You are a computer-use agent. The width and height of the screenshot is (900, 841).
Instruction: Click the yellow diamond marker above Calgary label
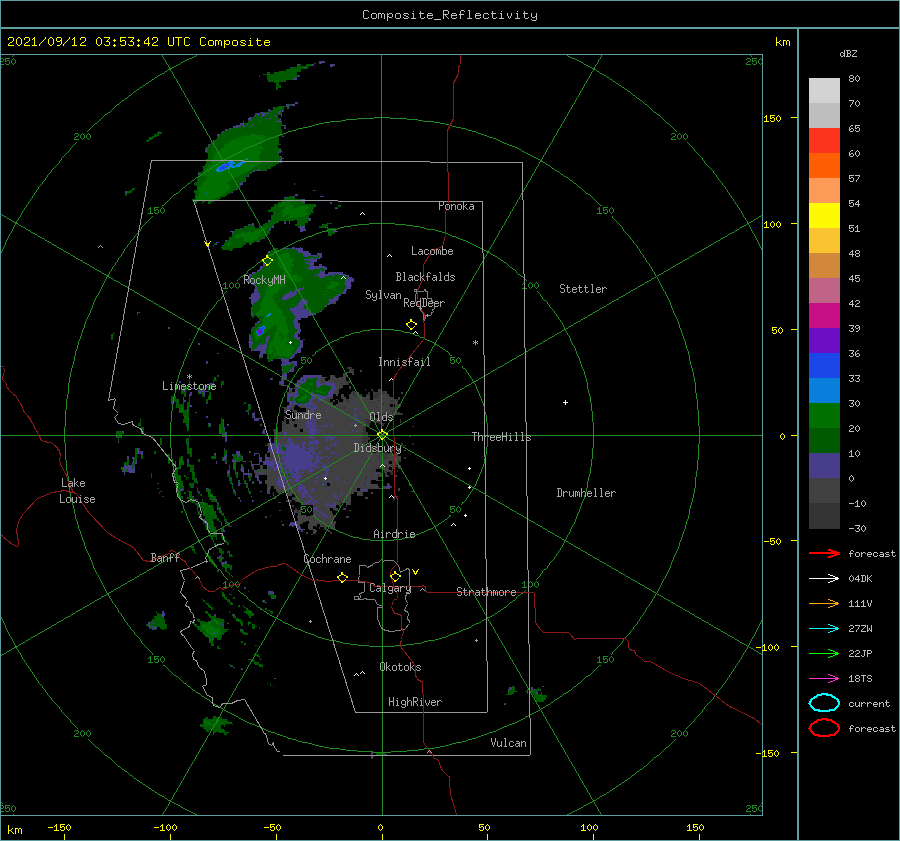click(x=395, y=576)
